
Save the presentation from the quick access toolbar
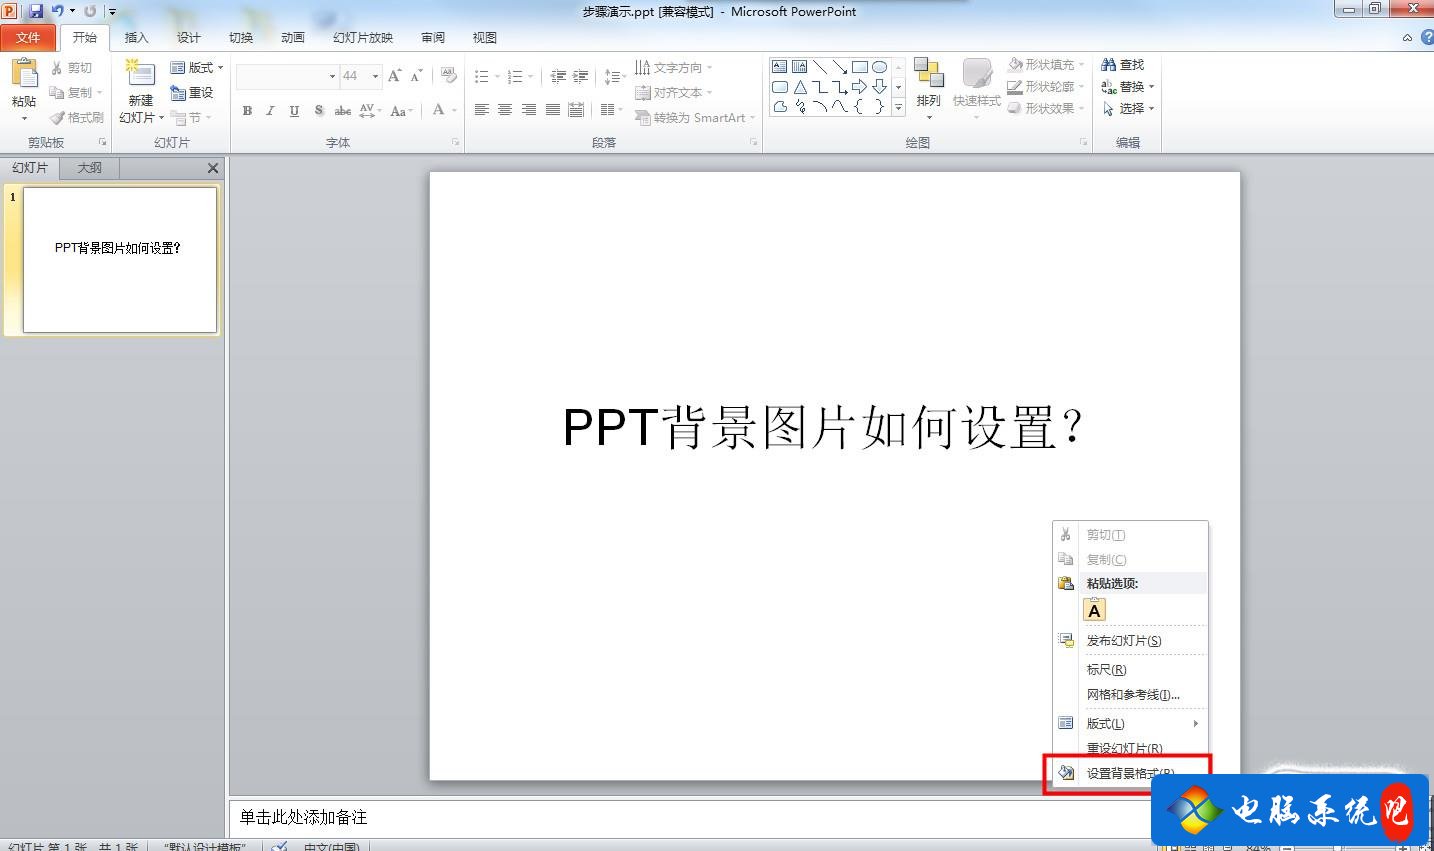pyautogui.click(x=36, y=11)
